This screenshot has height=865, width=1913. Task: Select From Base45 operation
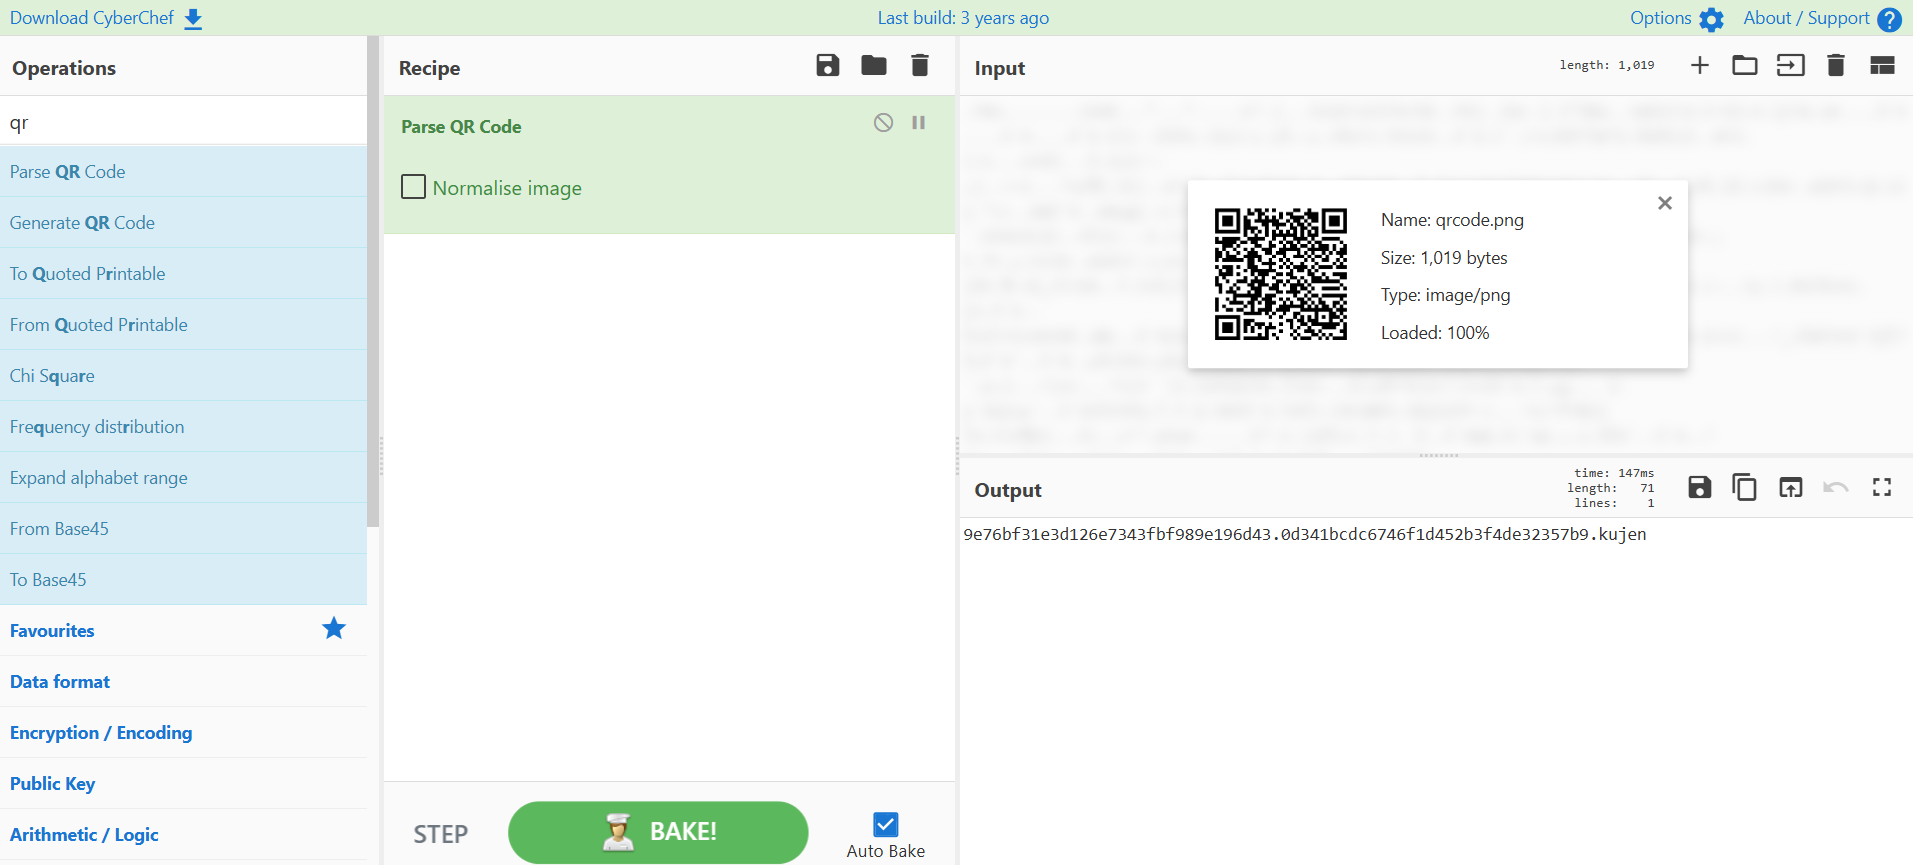183,529
